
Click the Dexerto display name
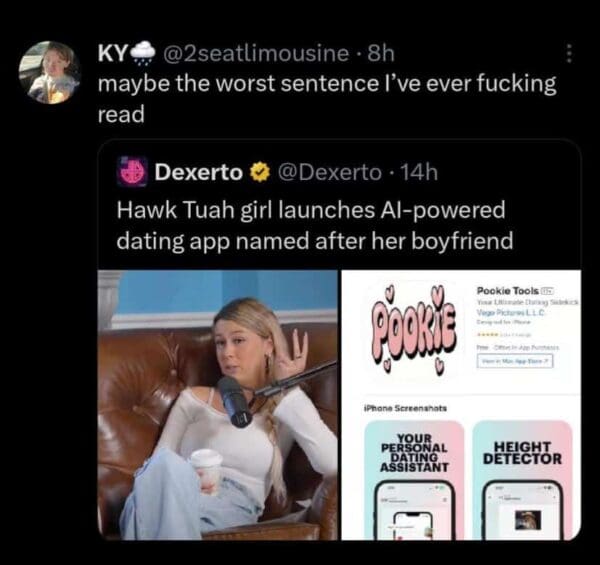199,173
